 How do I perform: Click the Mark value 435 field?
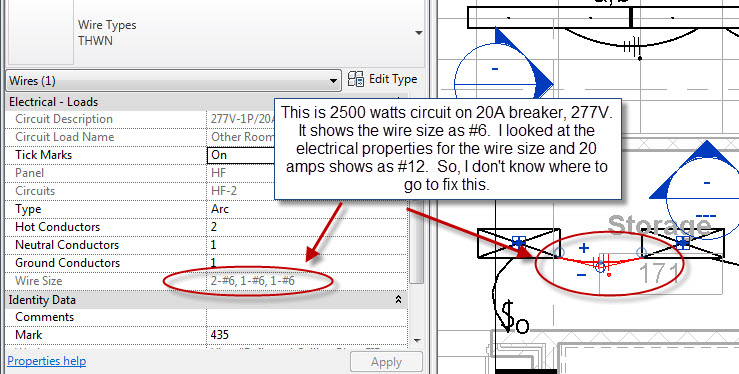[x=307, y=335]
